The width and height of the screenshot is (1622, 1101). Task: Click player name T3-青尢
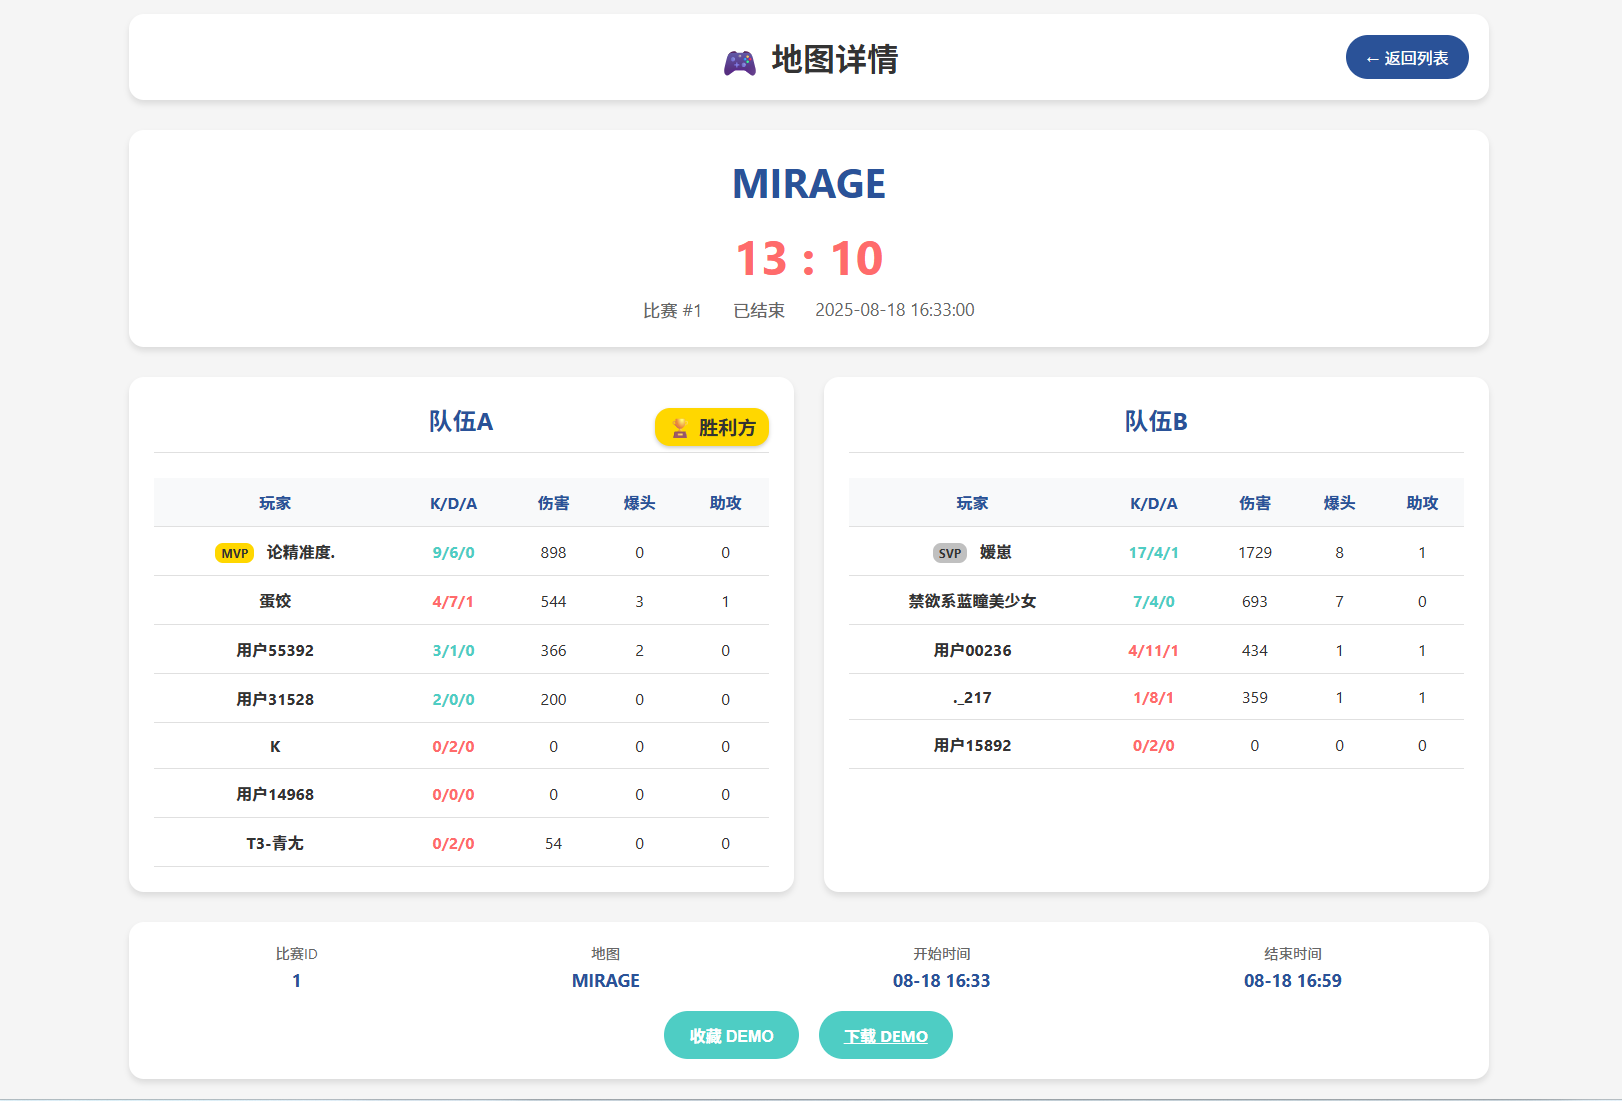point(275,843)
